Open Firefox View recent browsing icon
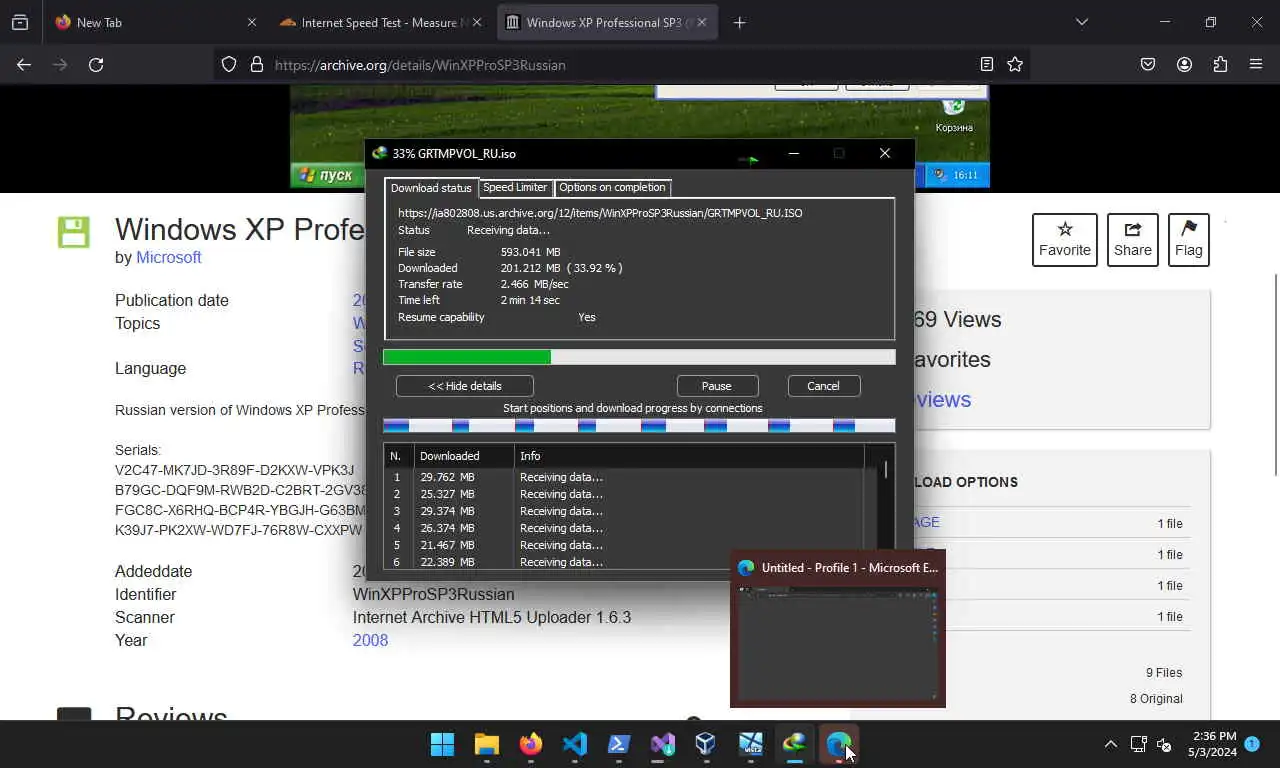The width and height of the screenshot is (1280, 768). click(x=20, y=22)
